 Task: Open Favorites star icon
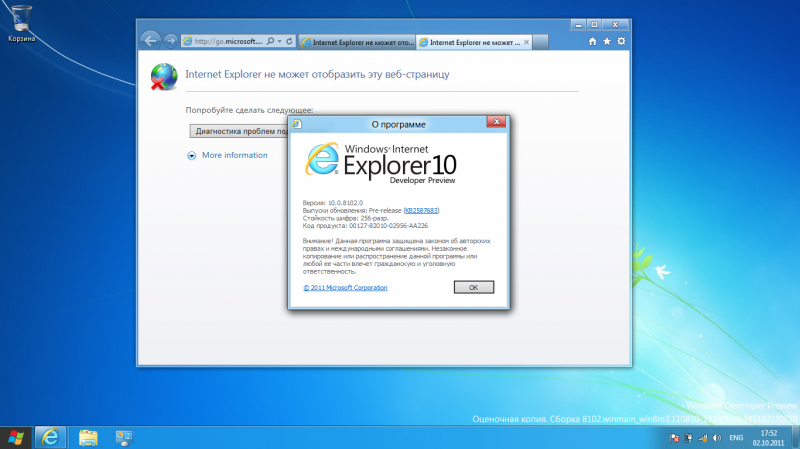(607, 42)
